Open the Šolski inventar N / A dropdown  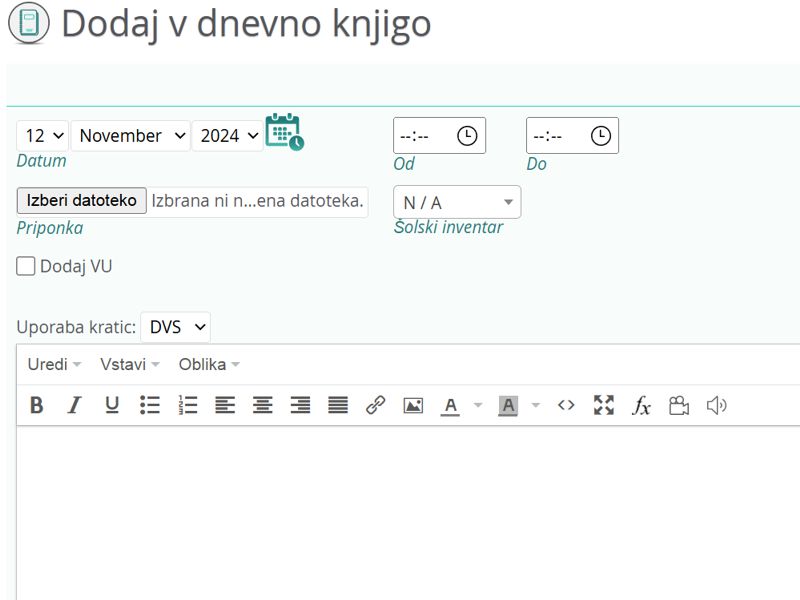pos(457,202)
